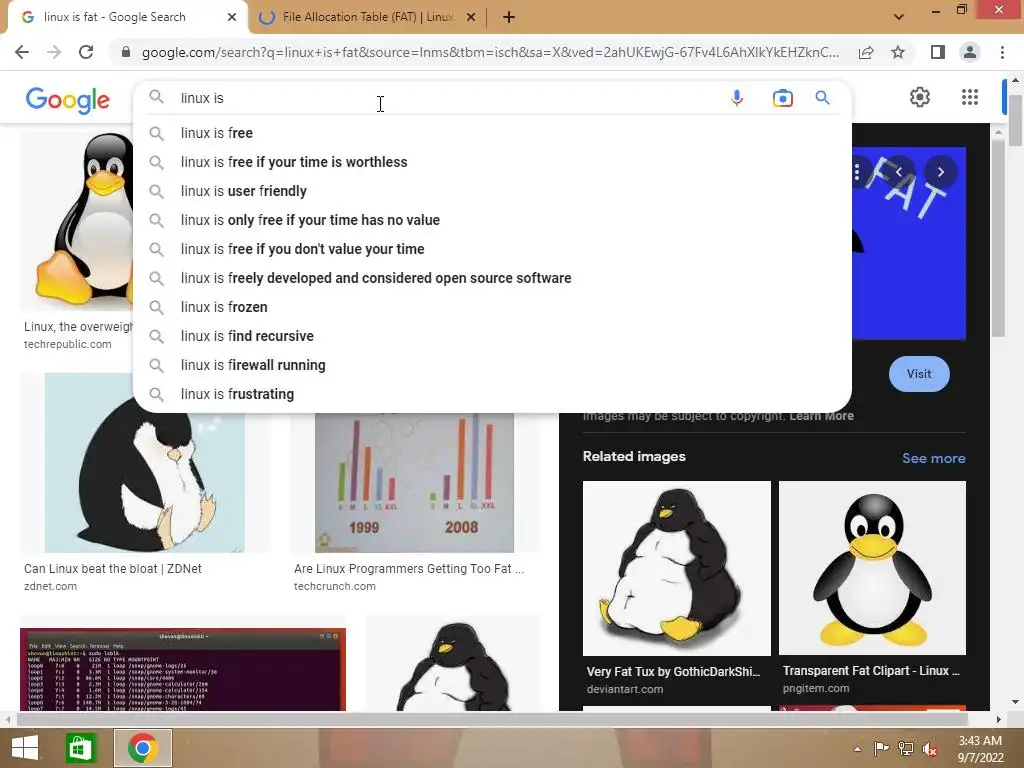1024x768 pixels.
Task: Open Transparent Fat Clipart penguin image
Action: (x=872, y=568)
